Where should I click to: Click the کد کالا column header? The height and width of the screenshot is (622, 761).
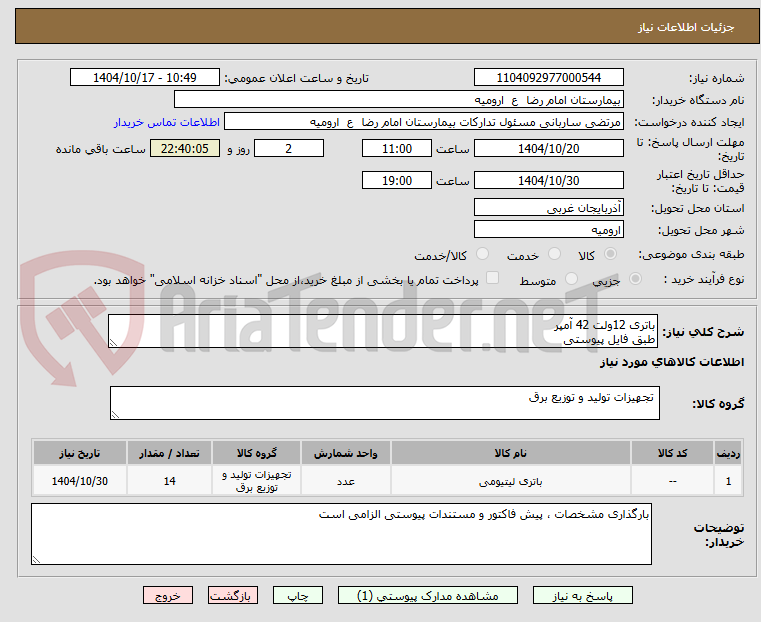672,453
